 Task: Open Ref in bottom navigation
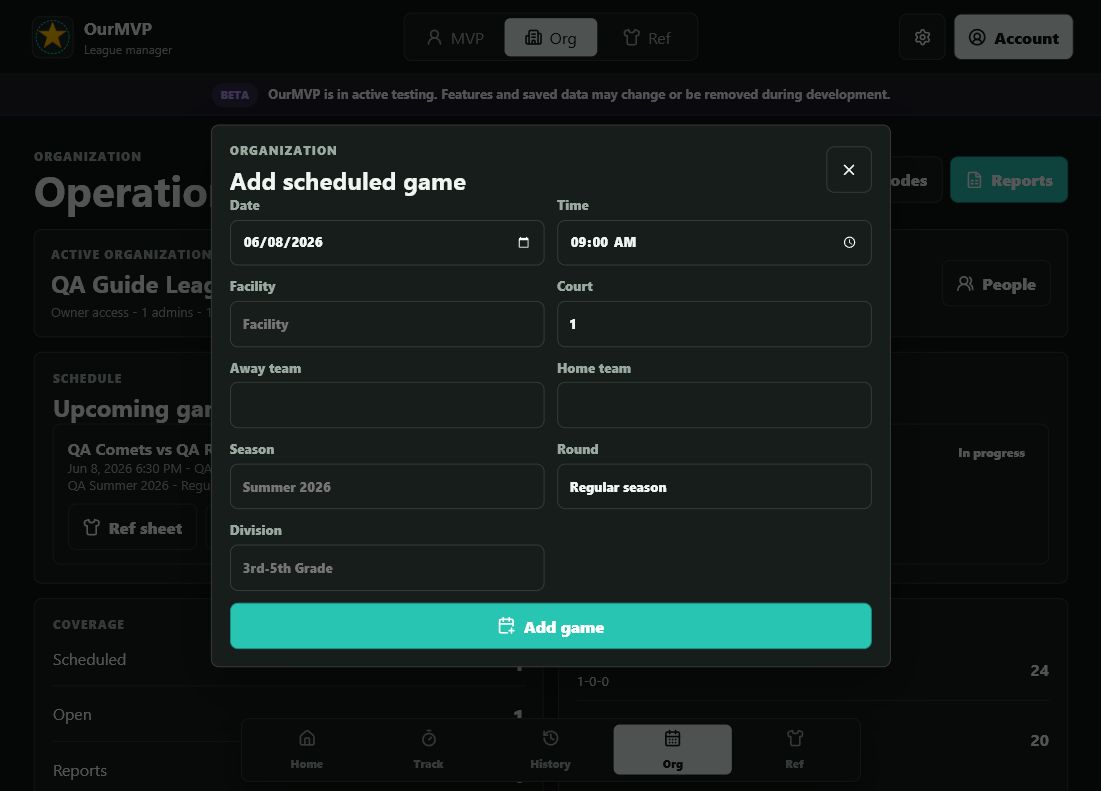tap(794, 750)
